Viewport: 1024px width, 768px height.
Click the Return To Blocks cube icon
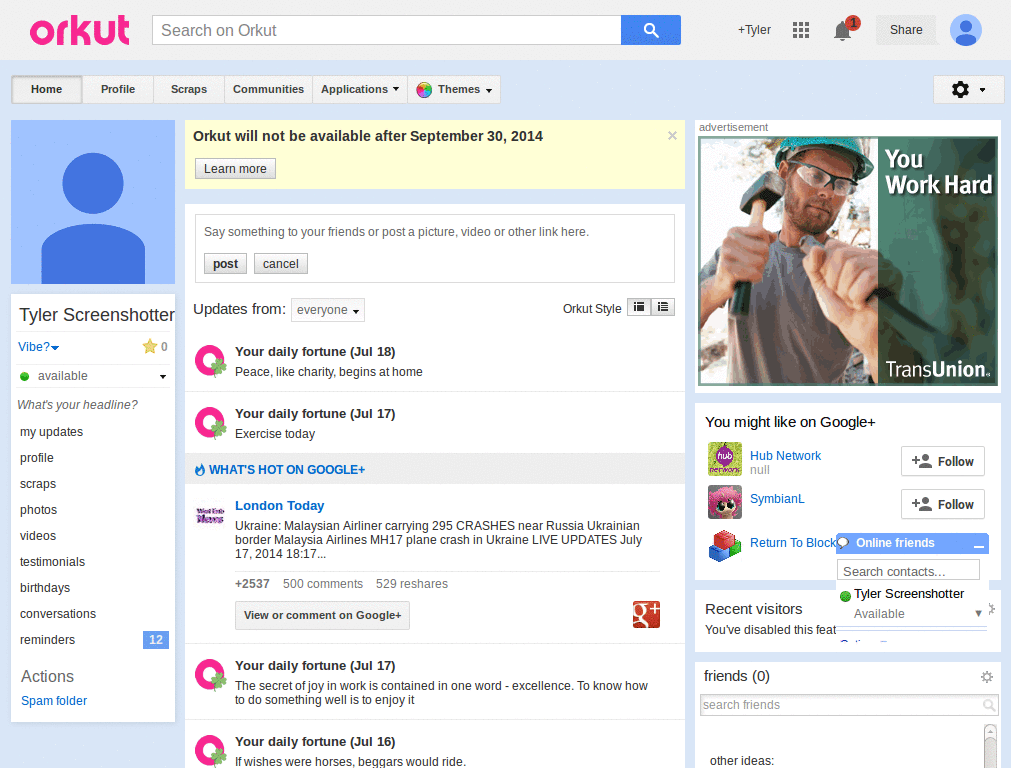[x=725, y=546]
